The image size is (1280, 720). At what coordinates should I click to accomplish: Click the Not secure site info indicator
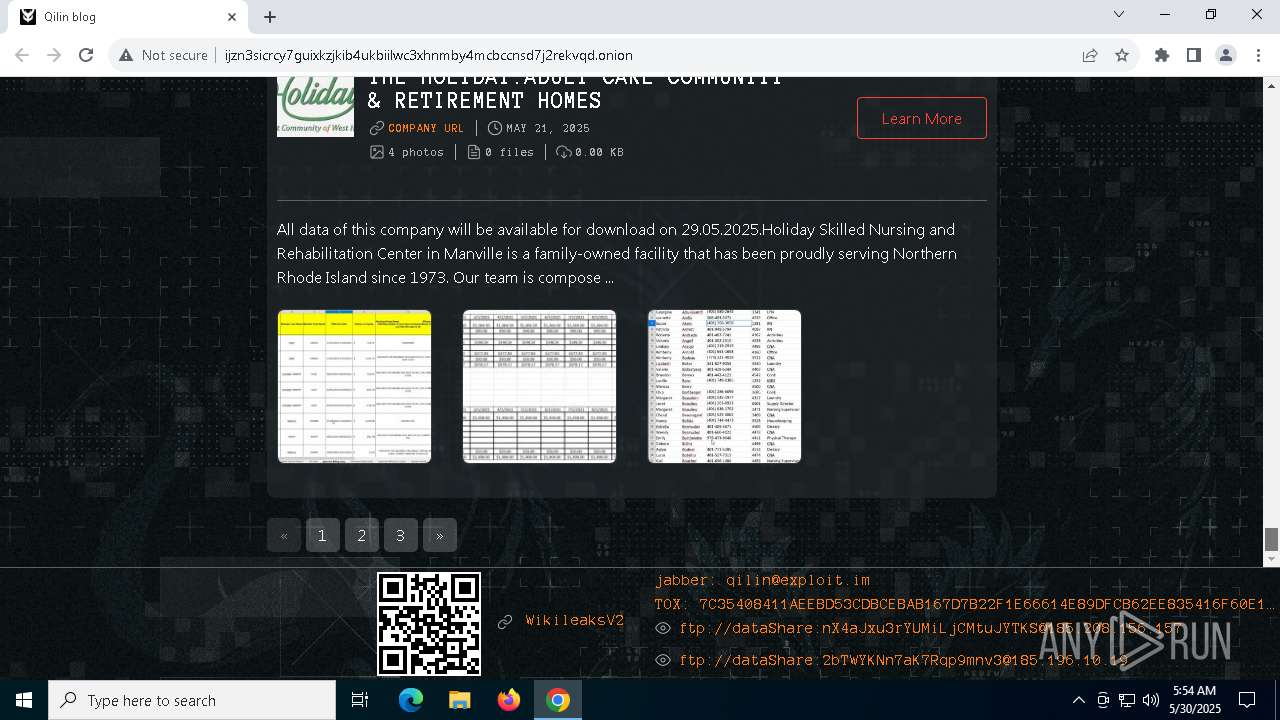[163, 55]
